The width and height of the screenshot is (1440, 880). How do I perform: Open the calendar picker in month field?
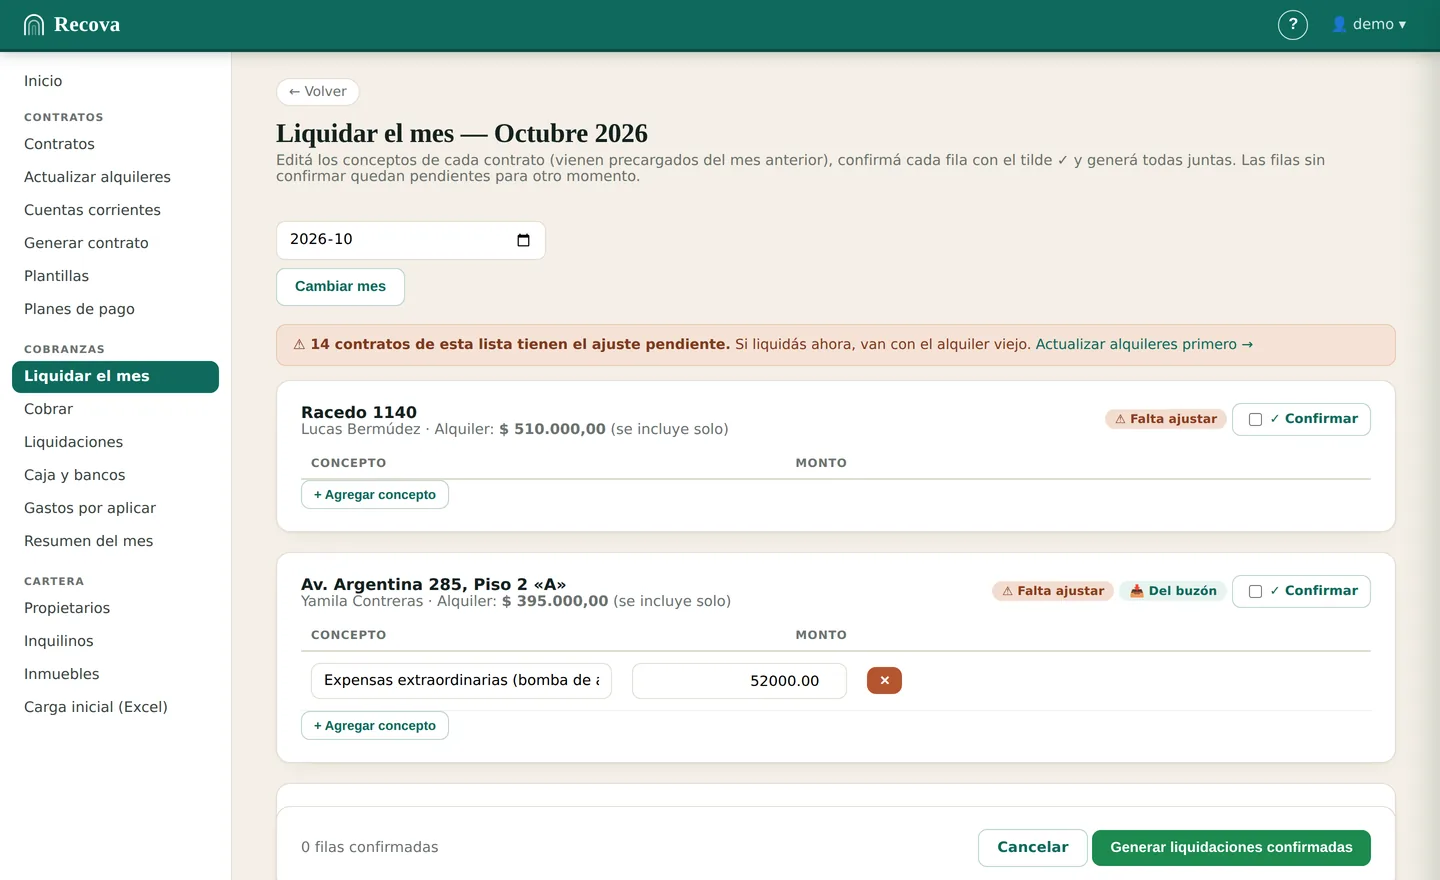click(523, 240)
